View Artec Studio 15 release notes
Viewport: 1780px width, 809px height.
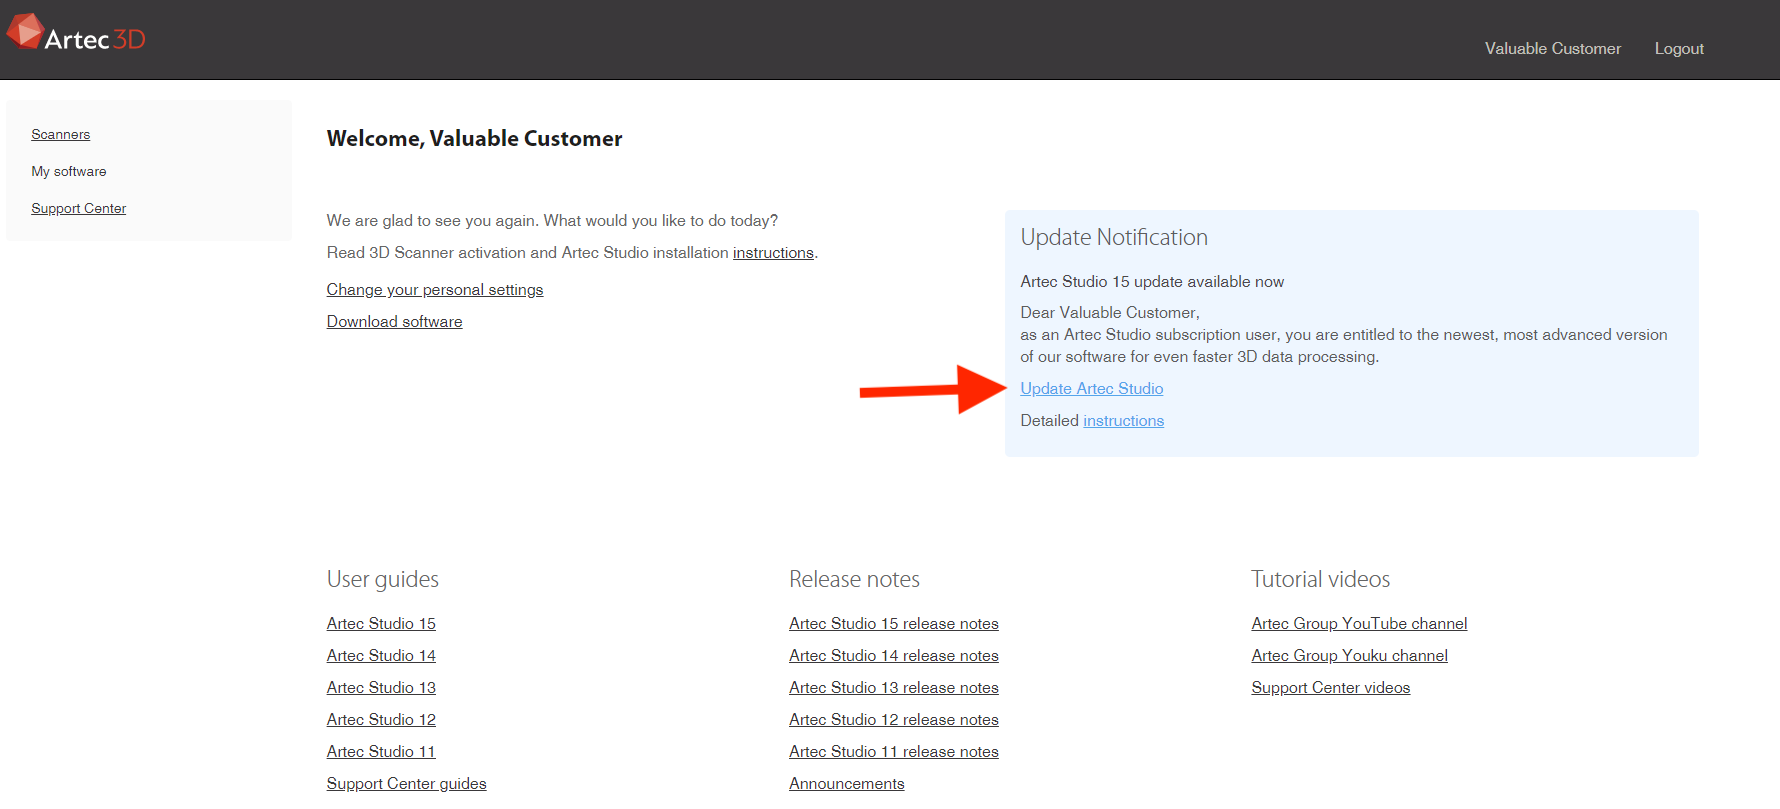[x=893, y=624]
